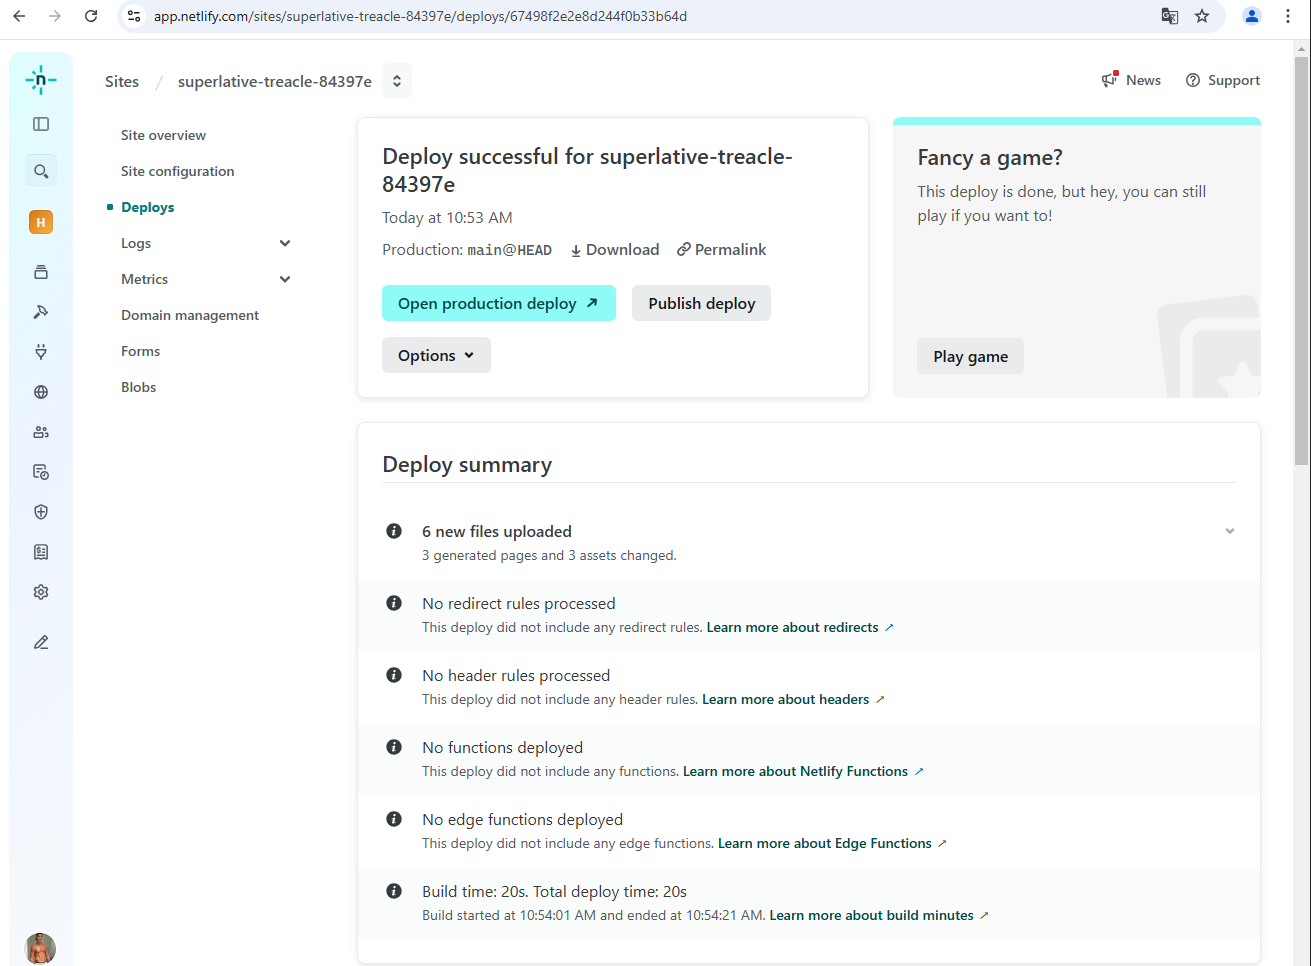Open the gear settings icon in sidebar
This screenshot has height=966, width=1311.
41,592
